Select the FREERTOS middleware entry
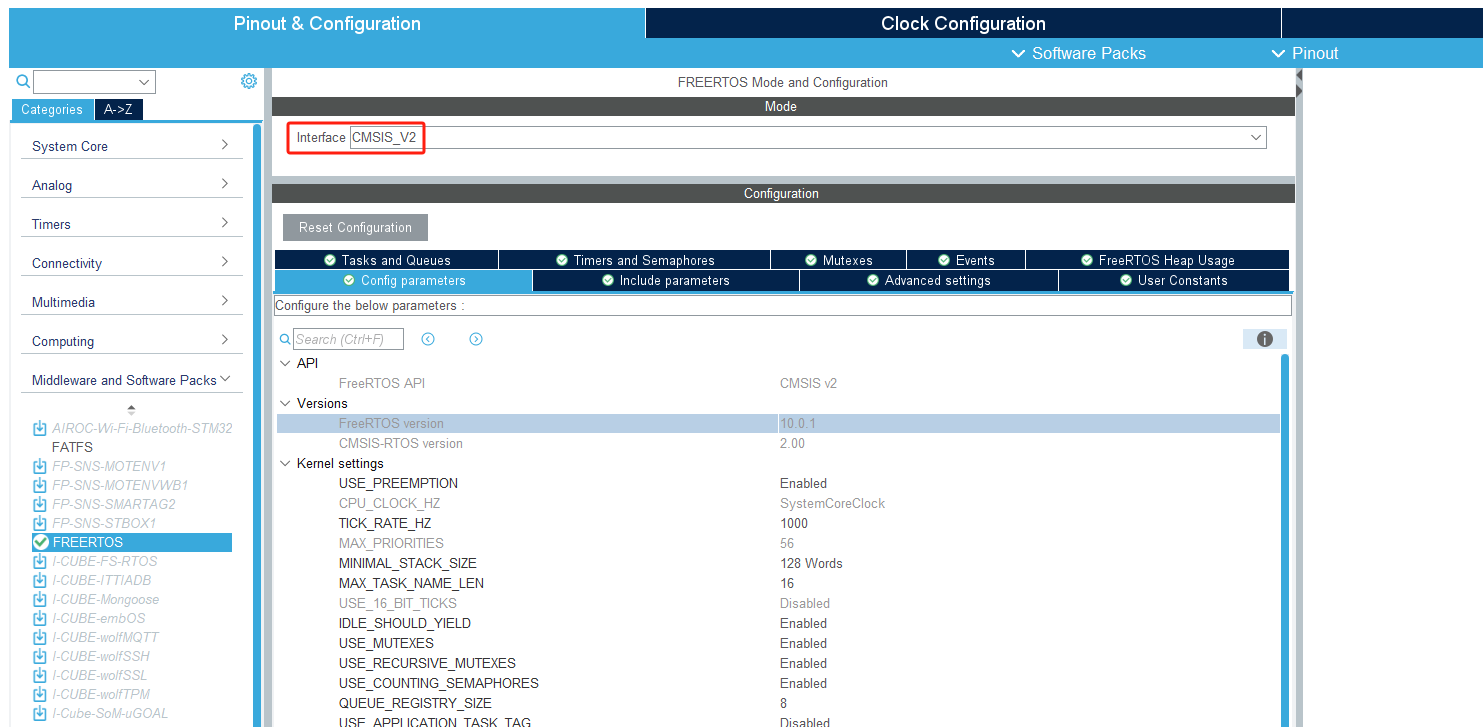Viewport: 1483px width, 727px height. click(131, 542)
